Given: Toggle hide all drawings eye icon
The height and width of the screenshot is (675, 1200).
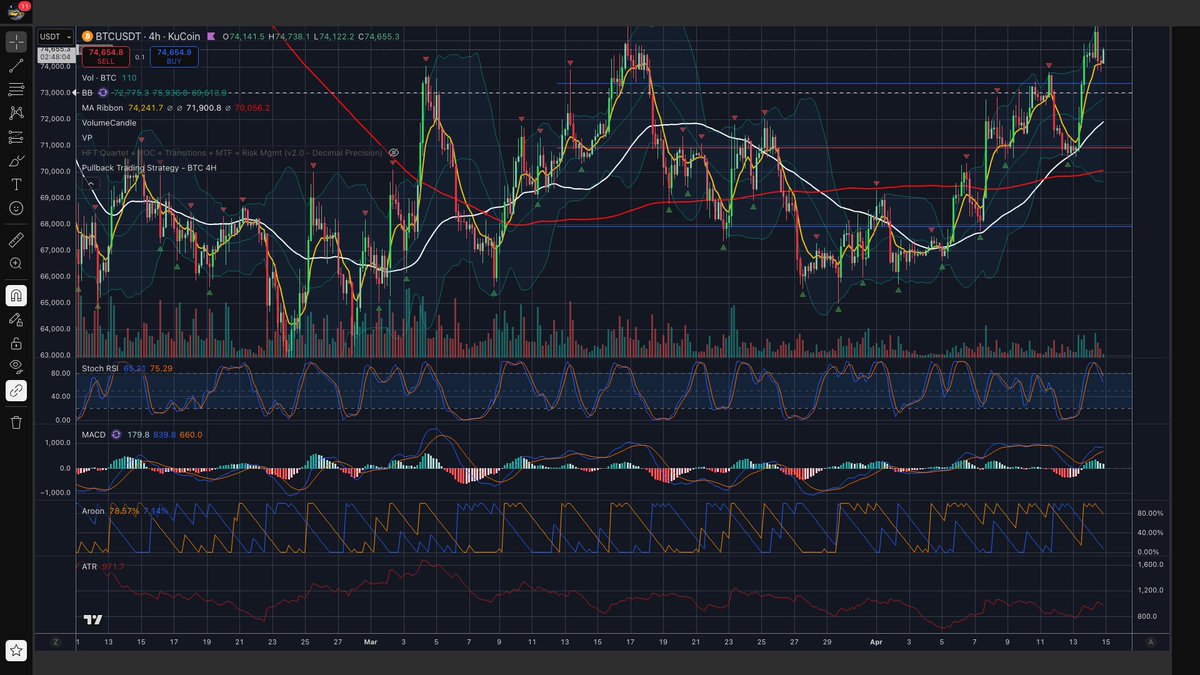Looking at the screenshot, I should tap(16, 367).
